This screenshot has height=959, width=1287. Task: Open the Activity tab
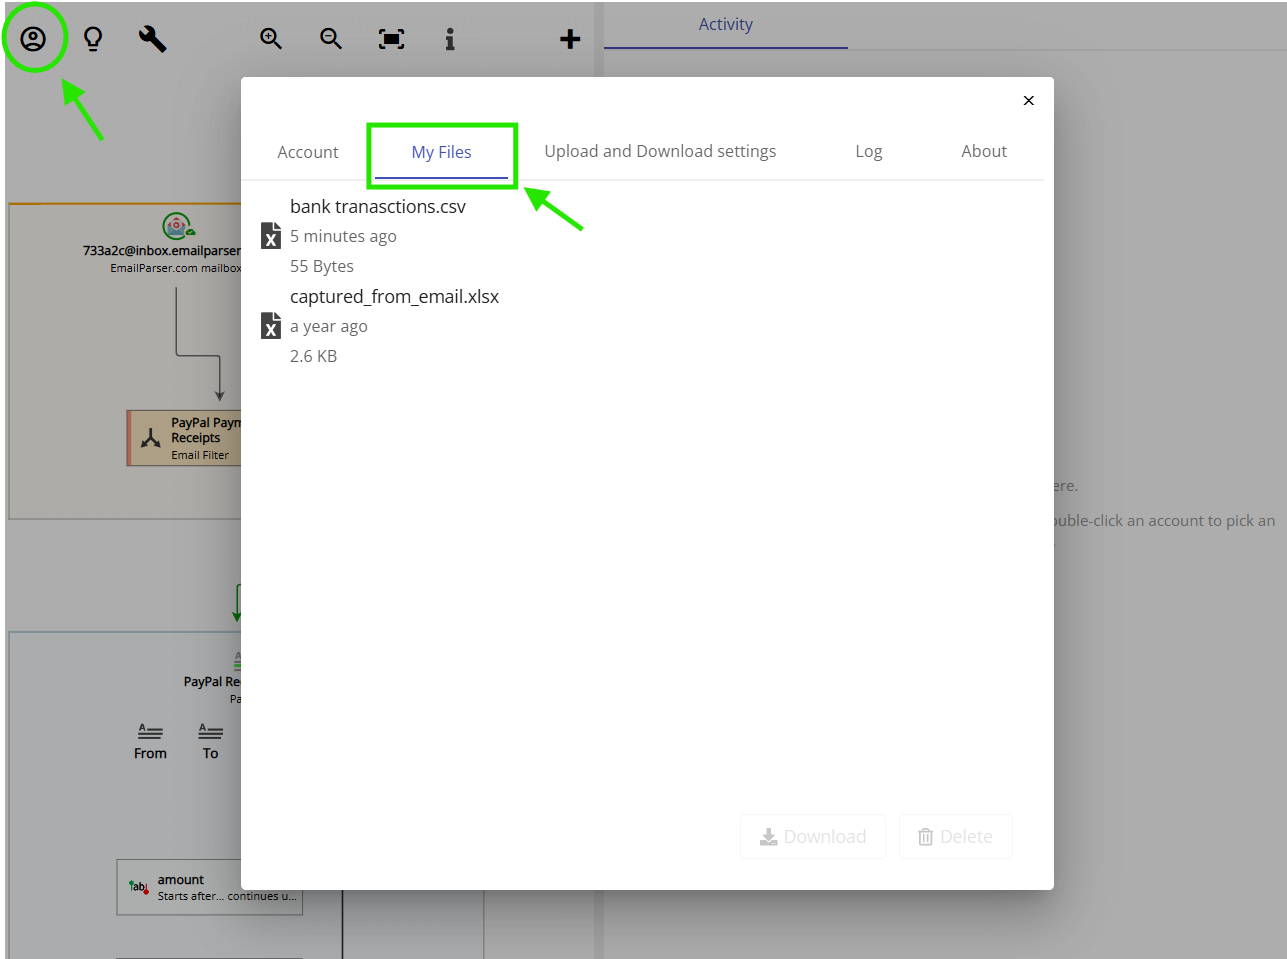(726, 24)
